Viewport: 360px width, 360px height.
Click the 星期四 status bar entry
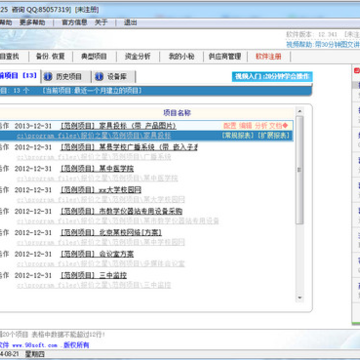tap(35, 354)
